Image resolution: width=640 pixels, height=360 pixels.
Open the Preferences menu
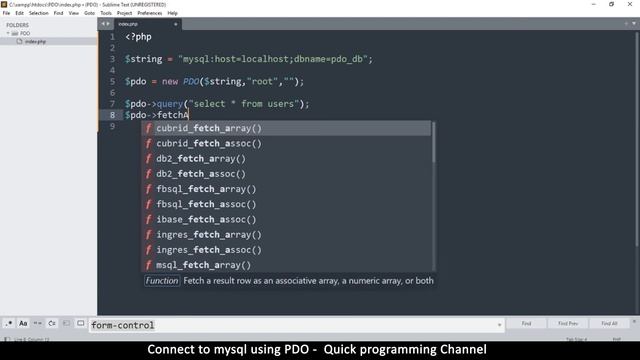[x=149, y=13]
